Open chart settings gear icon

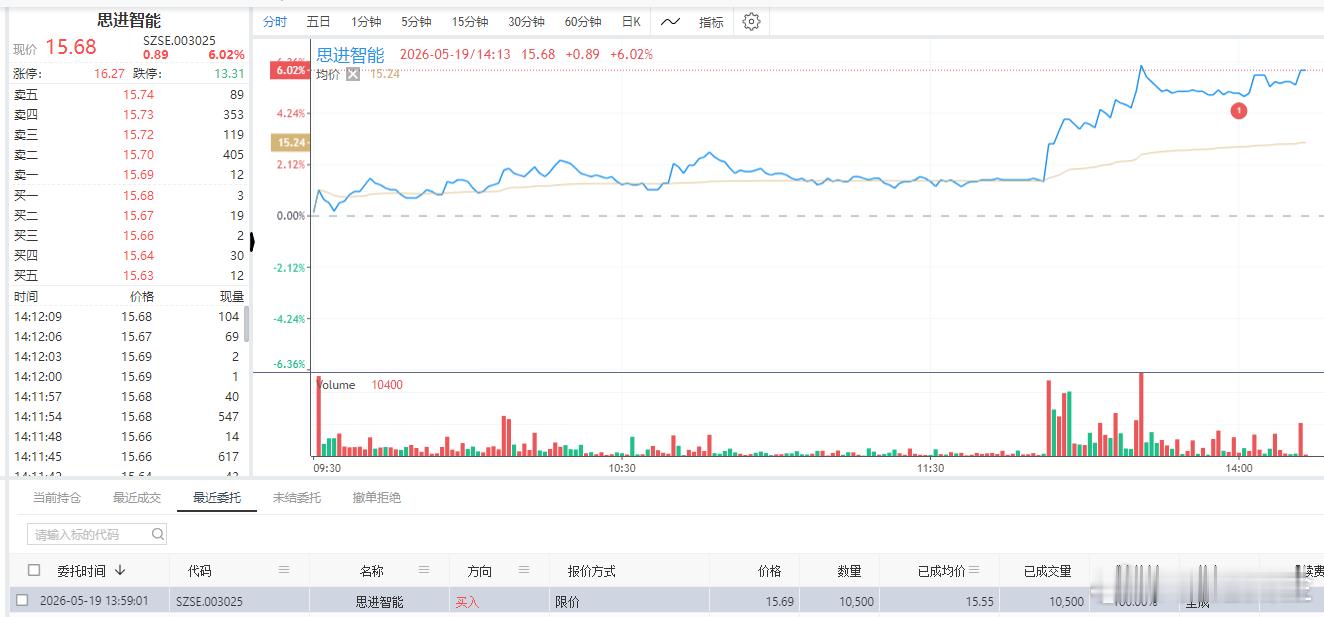coord(752,21)
